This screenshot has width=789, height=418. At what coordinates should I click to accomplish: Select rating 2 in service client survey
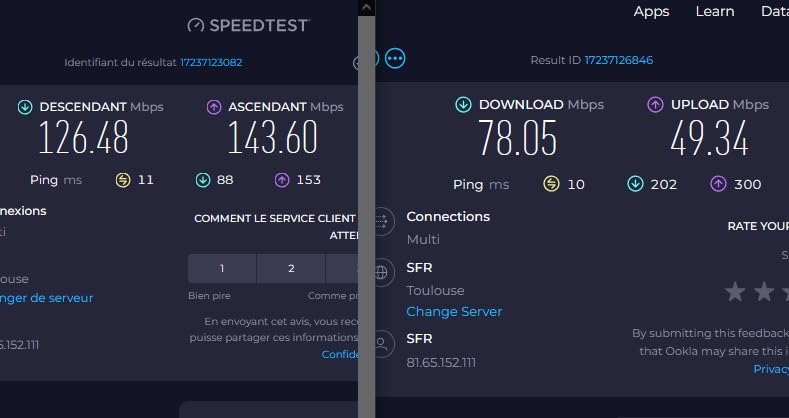pos(291,268)
